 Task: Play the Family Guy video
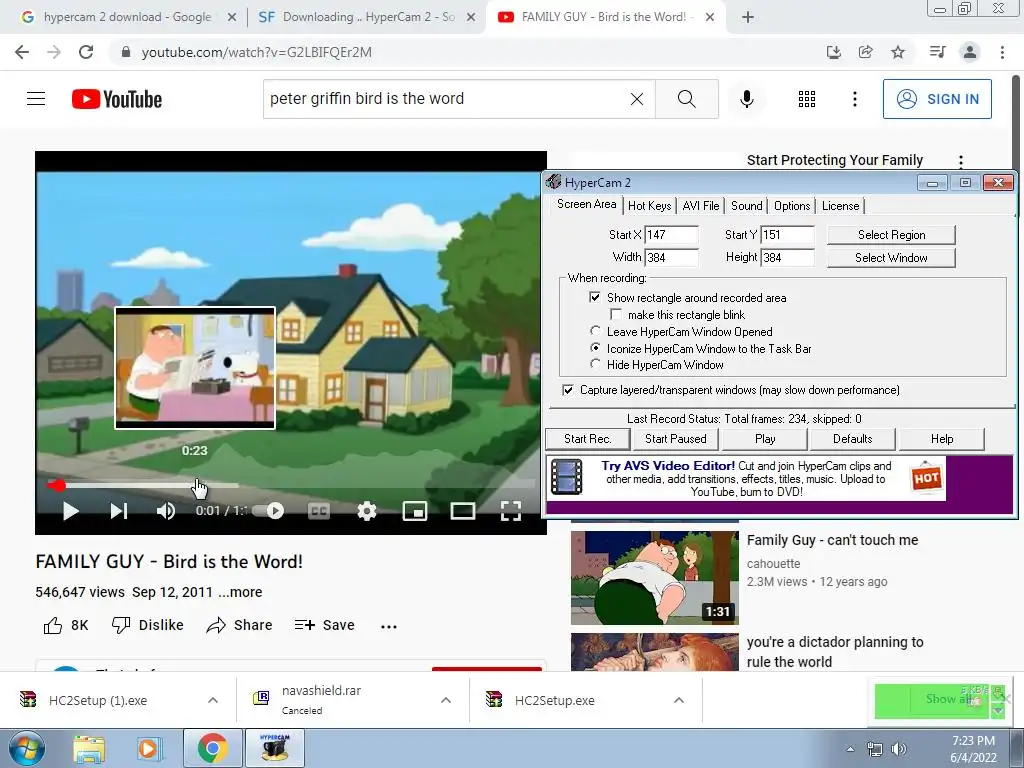(x=71, y=511)
